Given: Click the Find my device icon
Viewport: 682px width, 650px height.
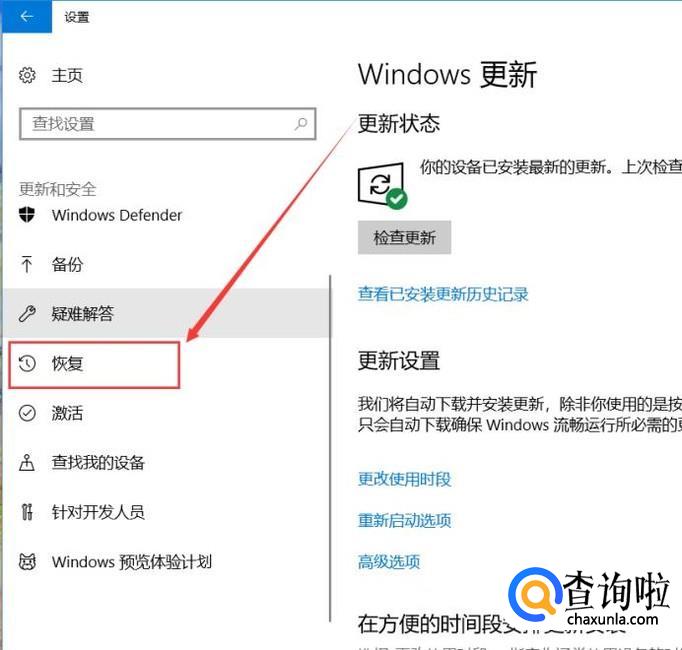Looking at the screenshot, I should pos(27,462).
